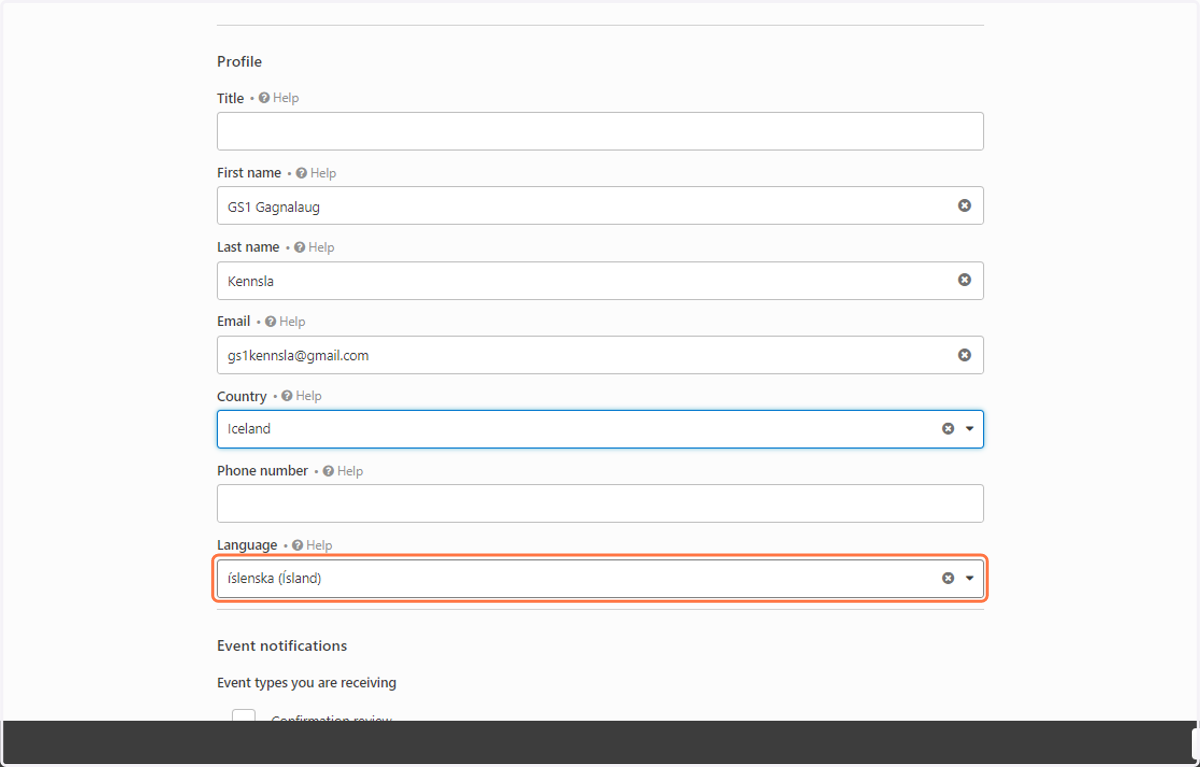Viewport: 1200px width, 767px height.
Task: Click the Event notifications heading
Action: pyautogui.click(x=282, y=646)
